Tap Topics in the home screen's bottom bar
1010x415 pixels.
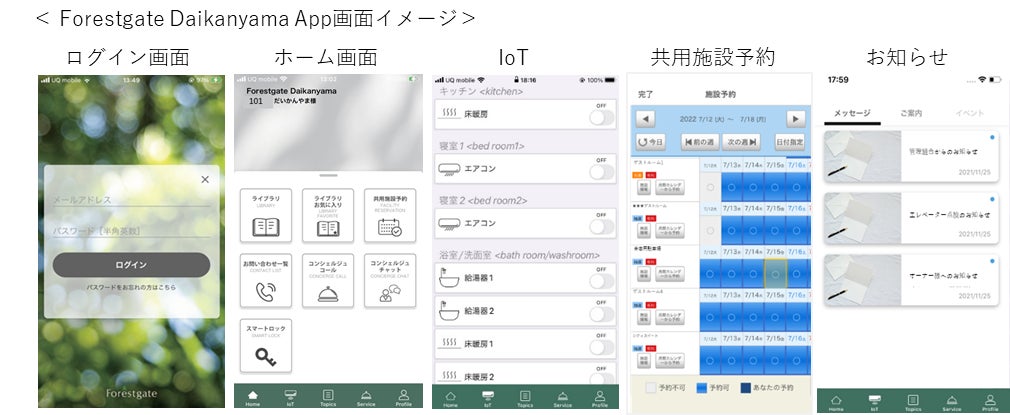point(328,398)
